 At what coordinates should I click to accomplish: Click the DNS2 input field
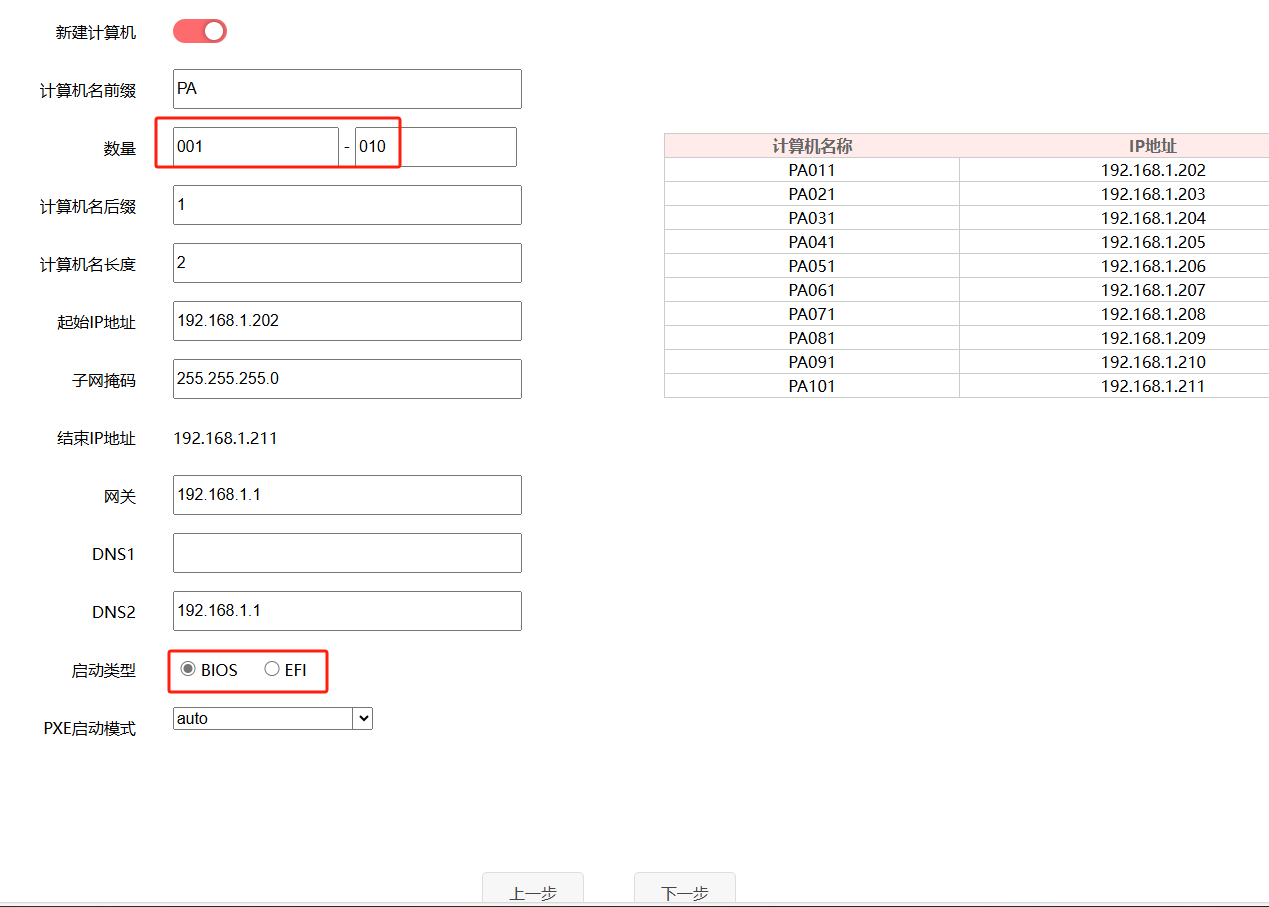[347, 611]
